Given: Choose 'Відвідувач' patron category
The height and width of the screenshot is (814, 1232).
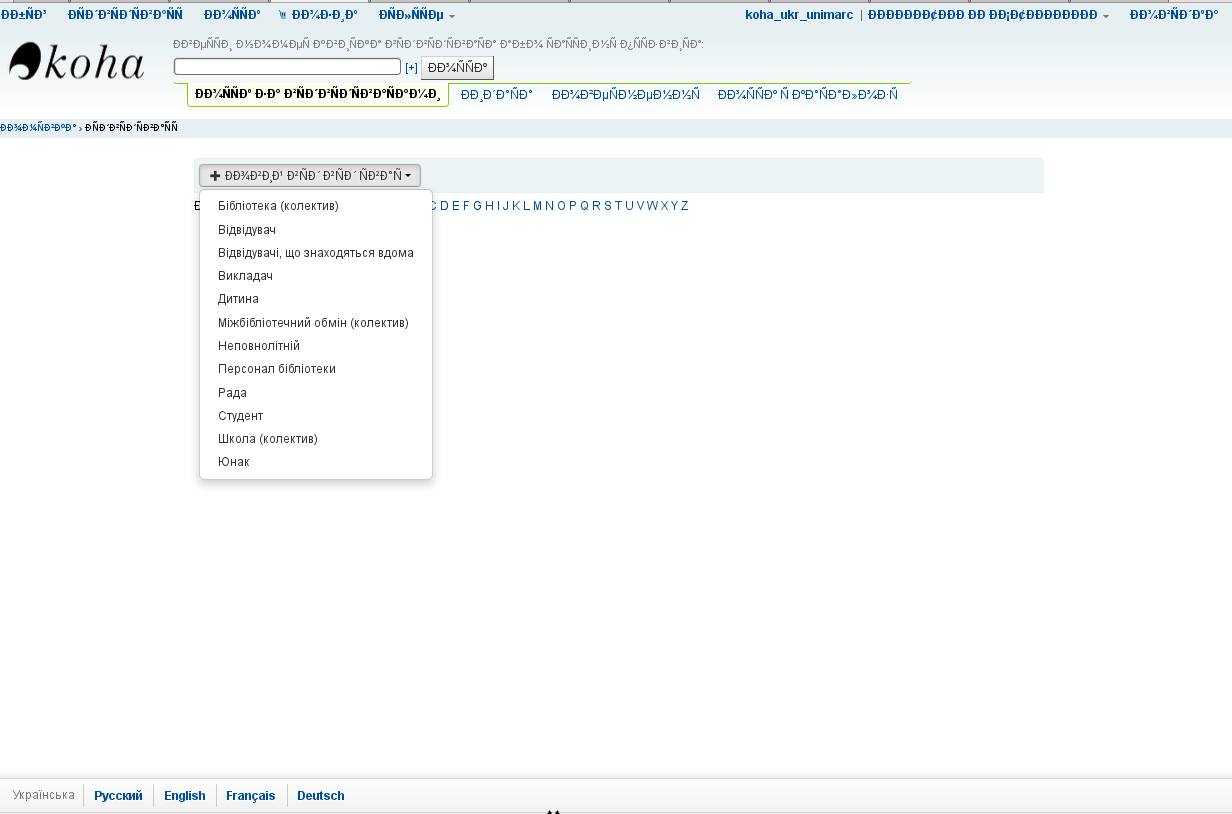Looking at the screenshot, I should 247,230.
